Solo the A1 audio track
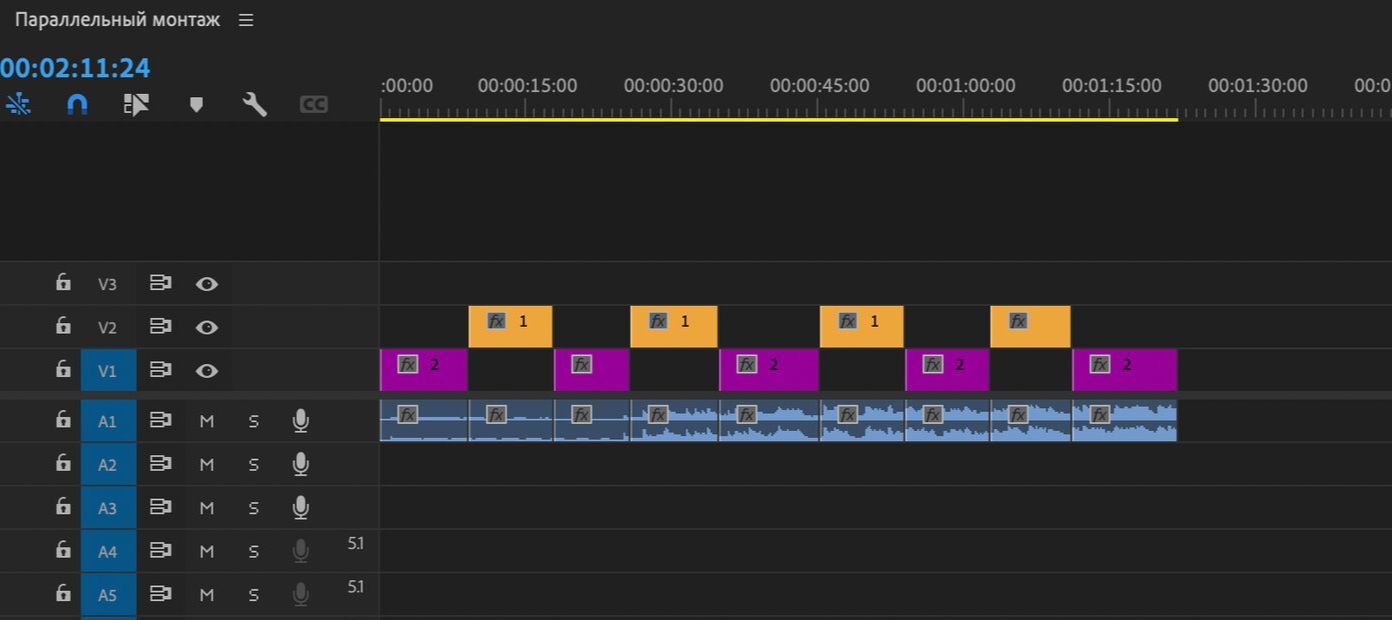 (254, 422)
